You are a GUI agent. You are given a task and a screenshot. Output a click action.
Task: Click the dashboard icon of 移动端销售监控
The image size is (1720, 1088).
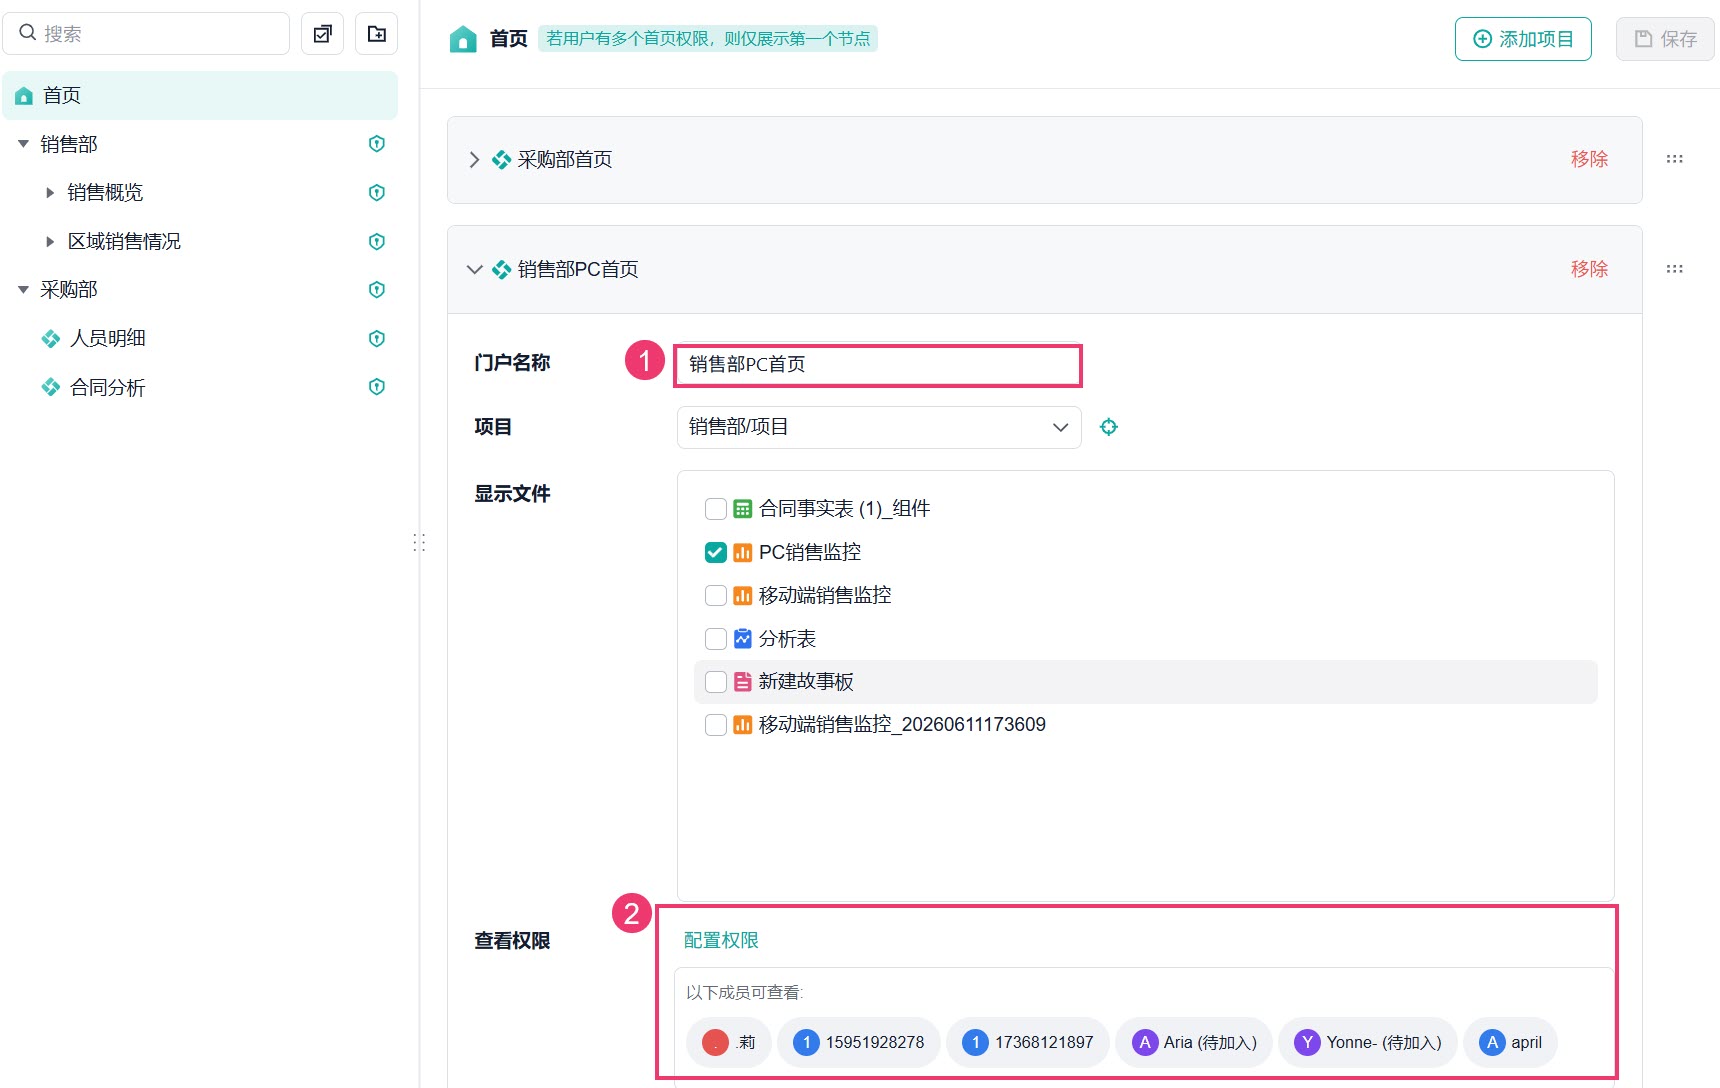[742, 596]
